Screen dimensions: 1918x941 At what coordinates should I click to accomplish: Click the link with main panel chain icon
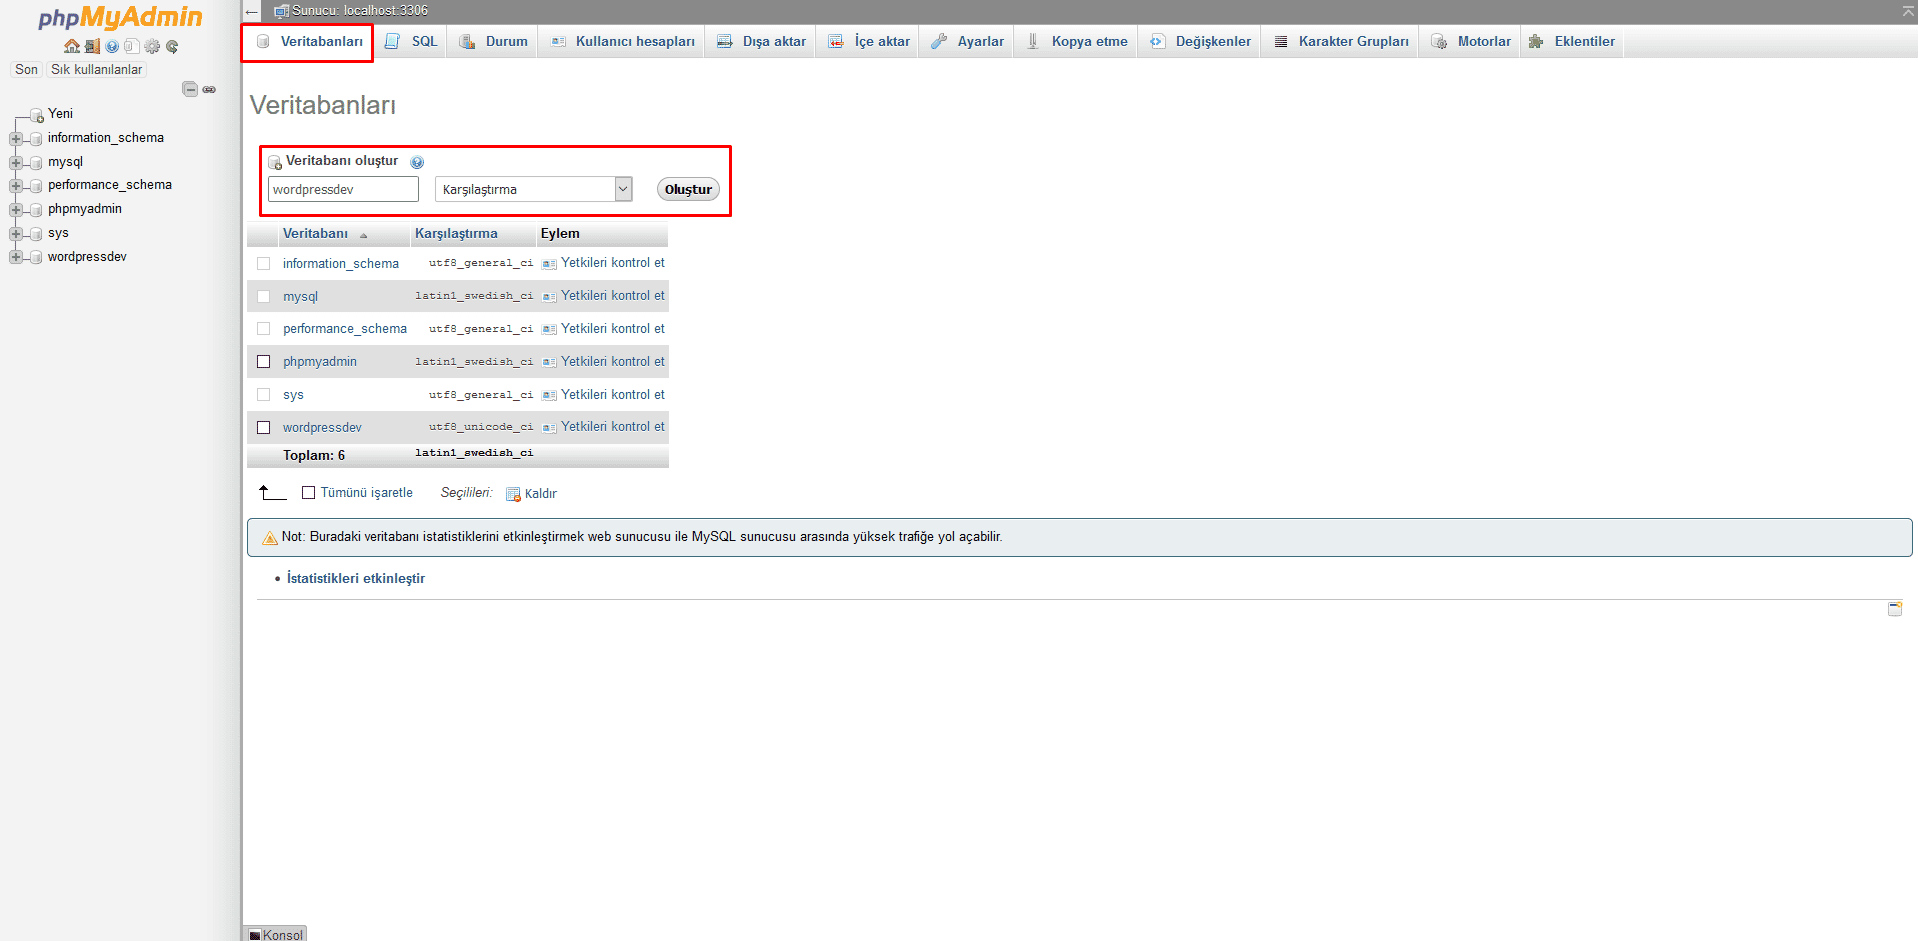[x=209, y=89]
